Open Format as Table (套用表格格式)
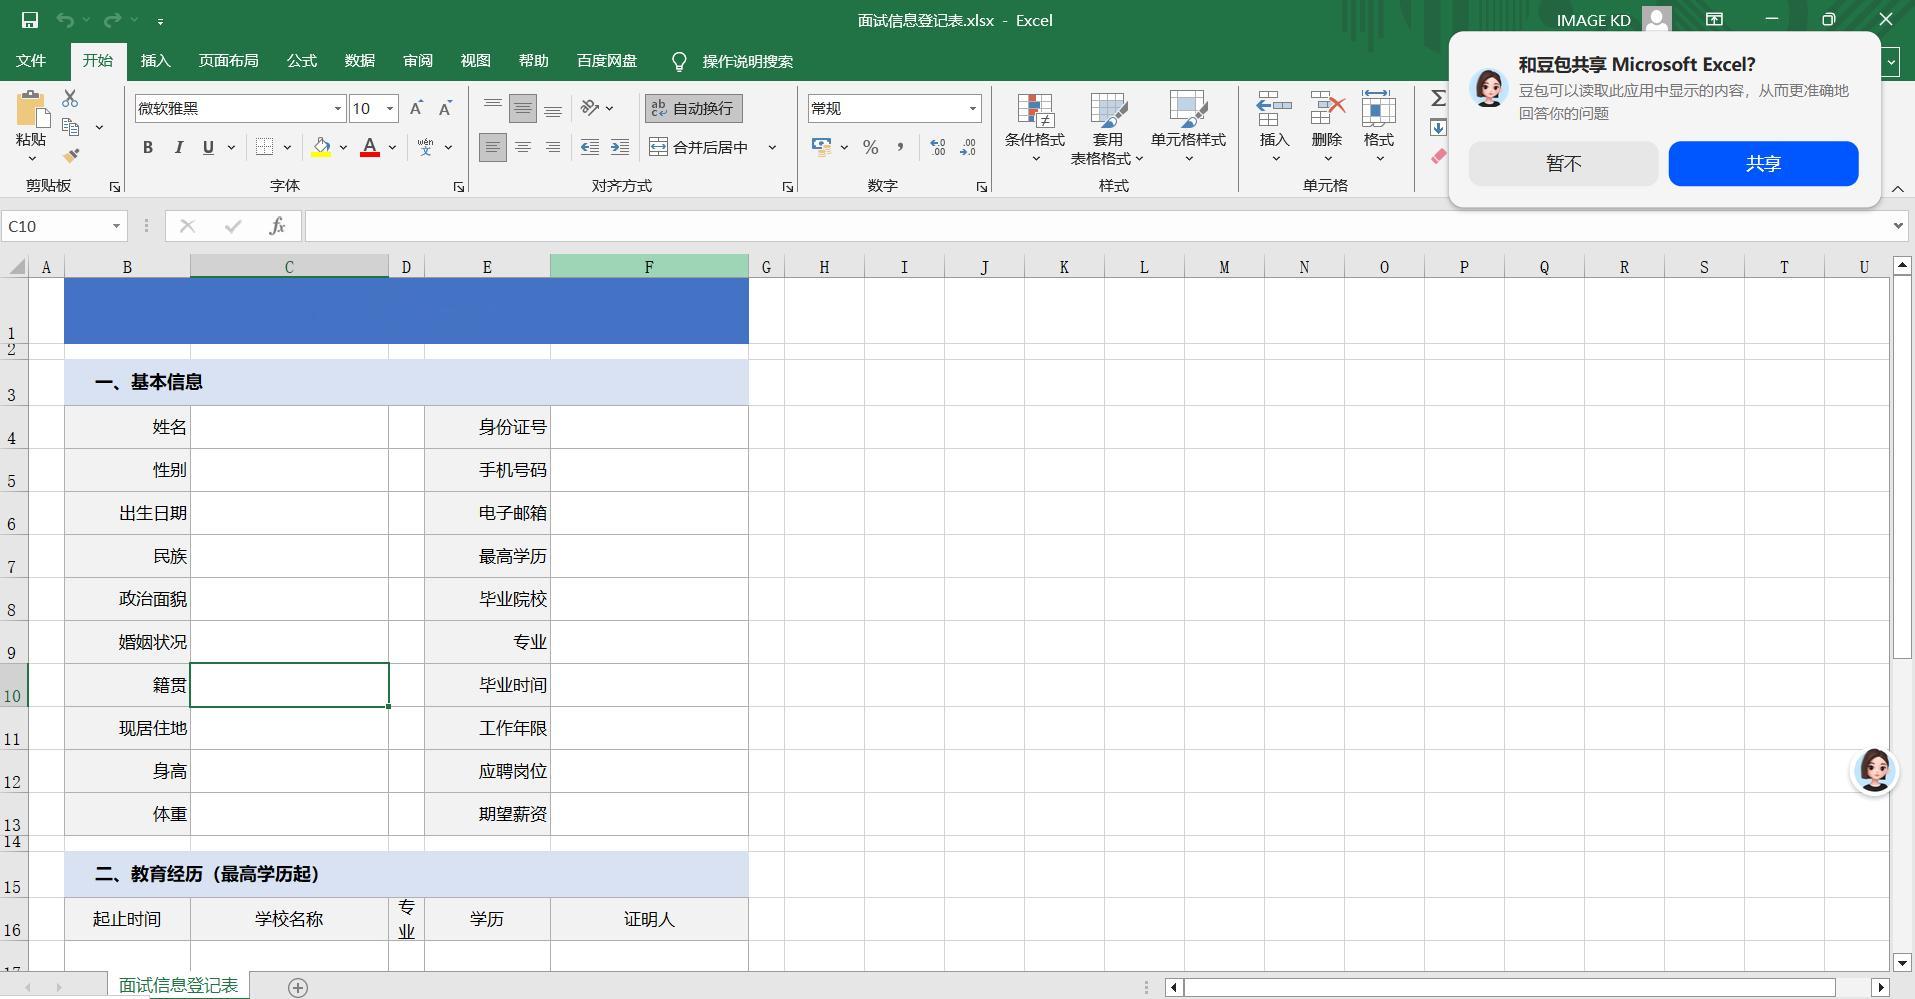Screen dimensions: 1915x999 tap(1107, 128)
